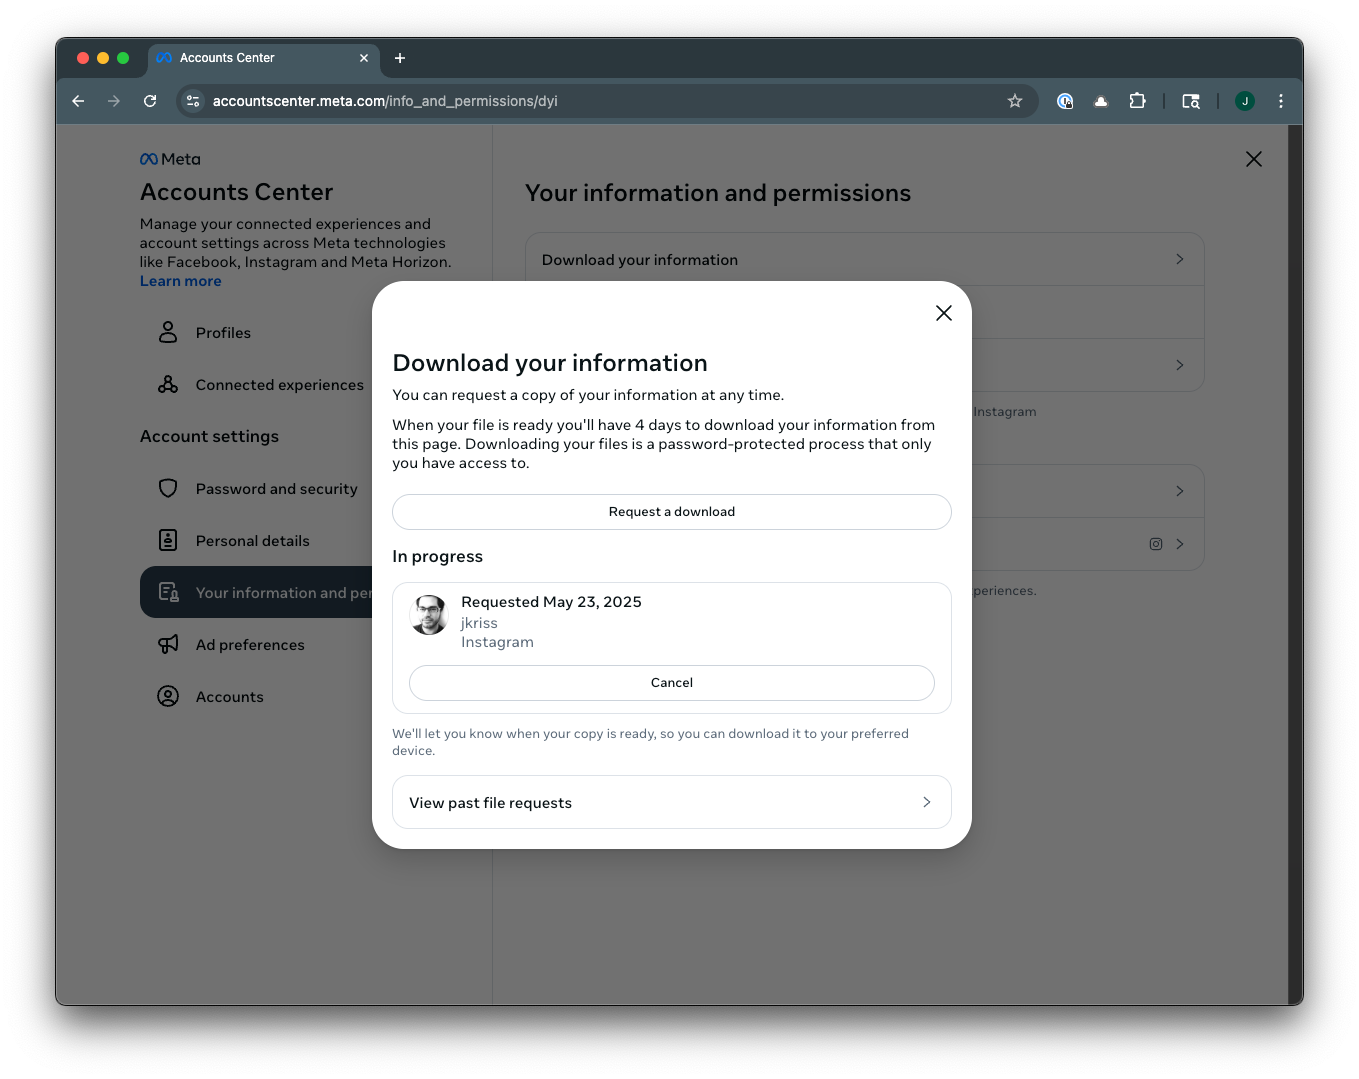This screenshot has width=1359, height=1079.
Task: Close the Accounts Center page with X
Action: pyautogui.click(x=1254, y=159)
